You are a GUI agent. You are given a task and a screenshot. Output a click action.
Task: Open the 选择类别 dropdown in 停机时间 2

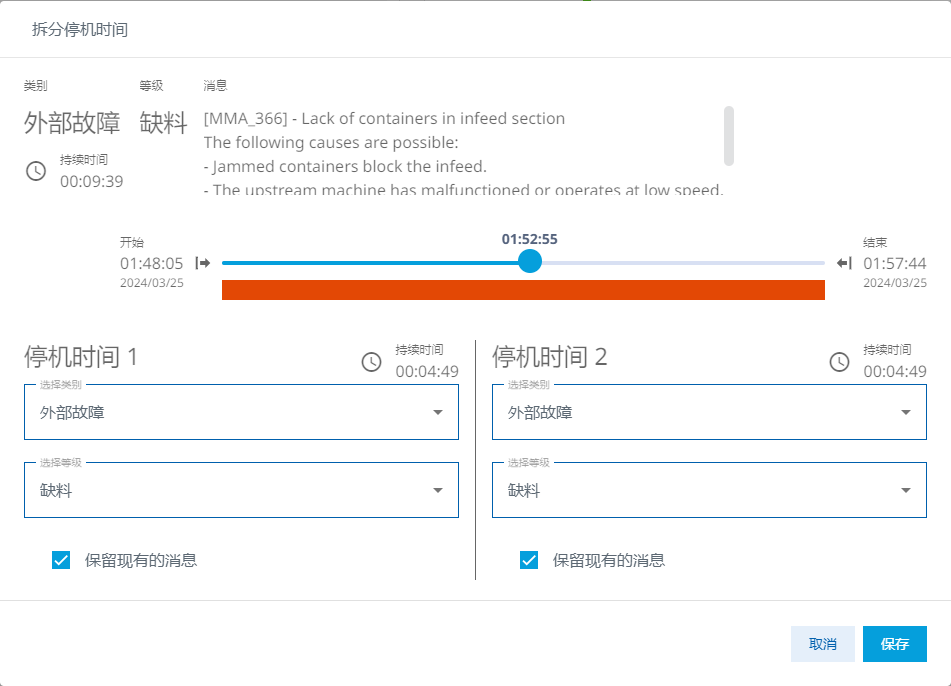coord(708,412)
